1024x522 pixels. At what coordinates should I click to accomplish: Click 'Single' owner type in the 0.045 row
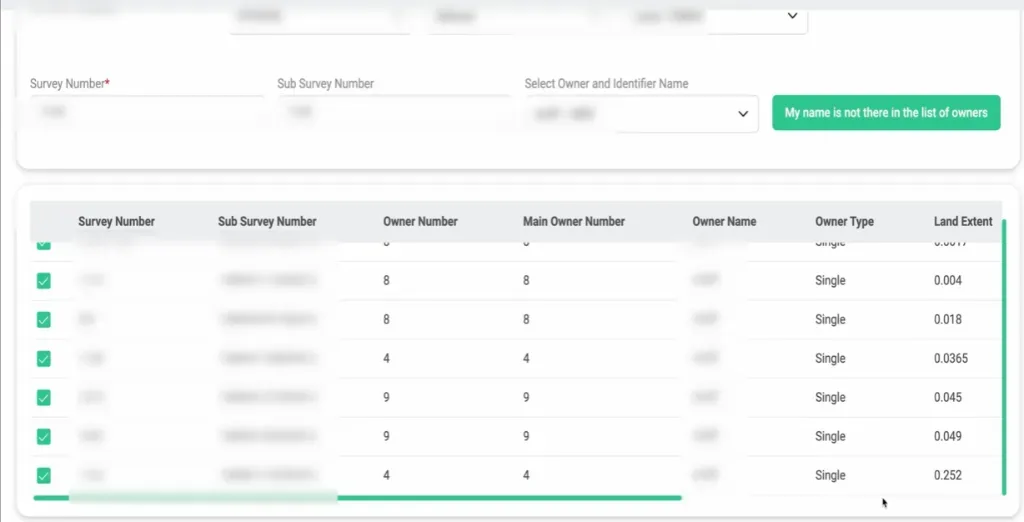click(830, 397)
